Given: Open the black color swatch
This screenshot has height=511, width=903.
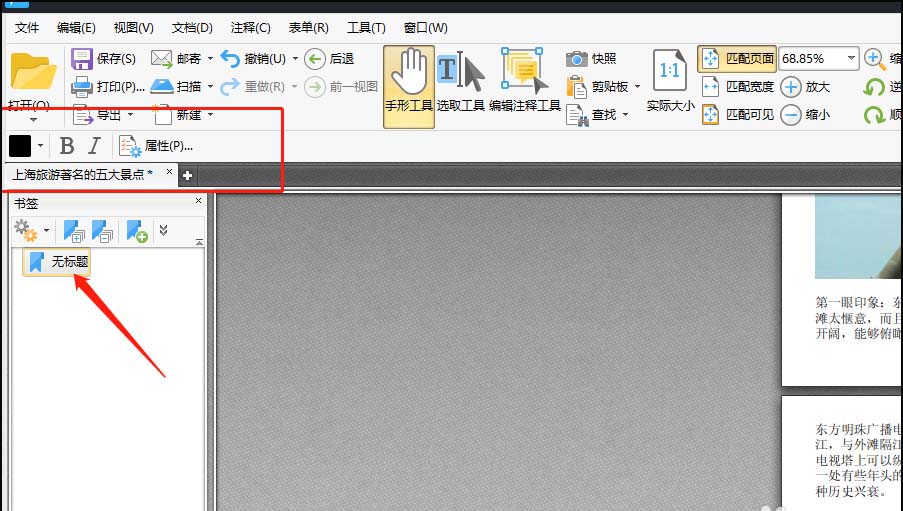Looking at the screenshot, I should coord(20,146).
